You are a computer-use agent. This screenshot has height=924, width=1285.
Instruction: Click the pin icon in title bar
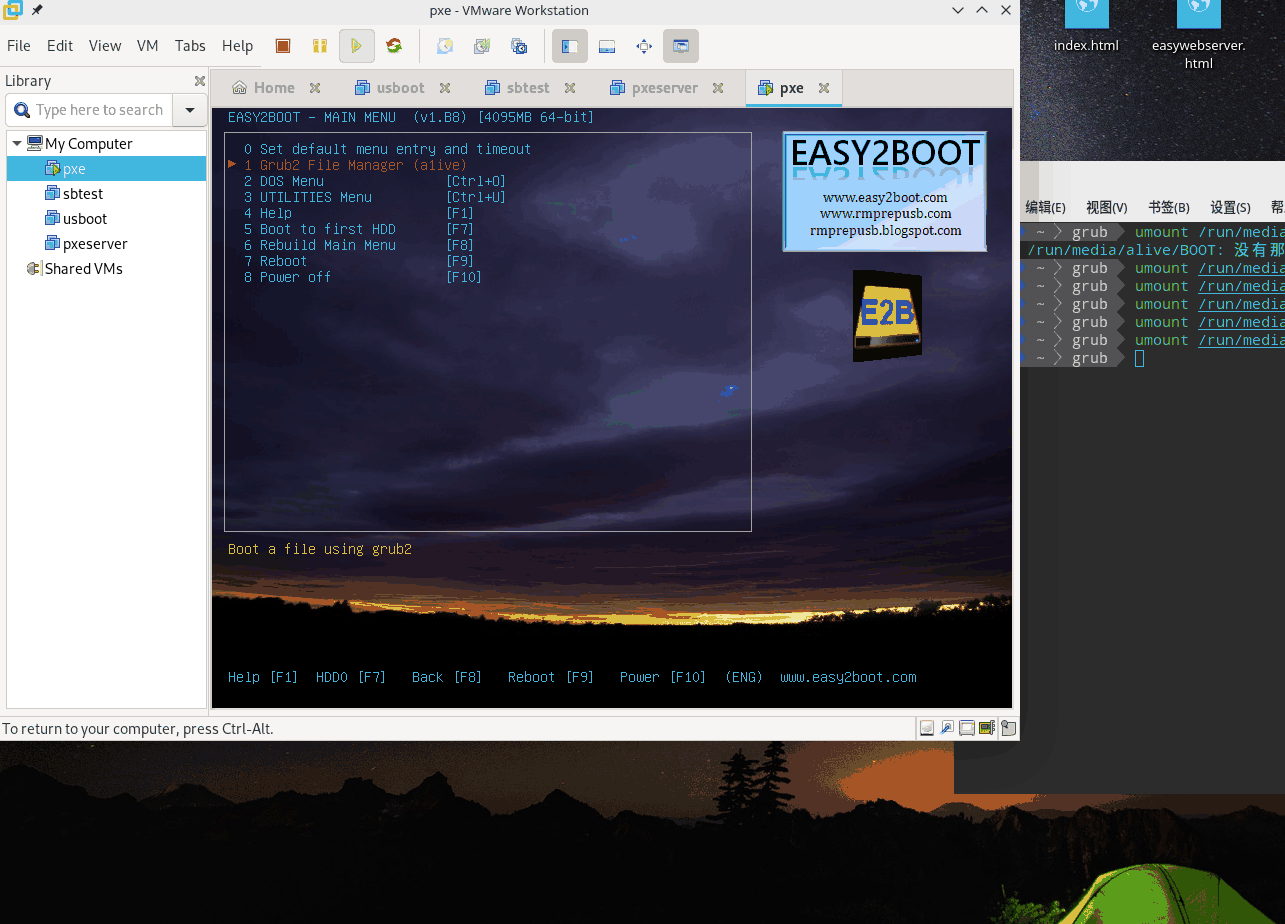(x=37, y=10)
